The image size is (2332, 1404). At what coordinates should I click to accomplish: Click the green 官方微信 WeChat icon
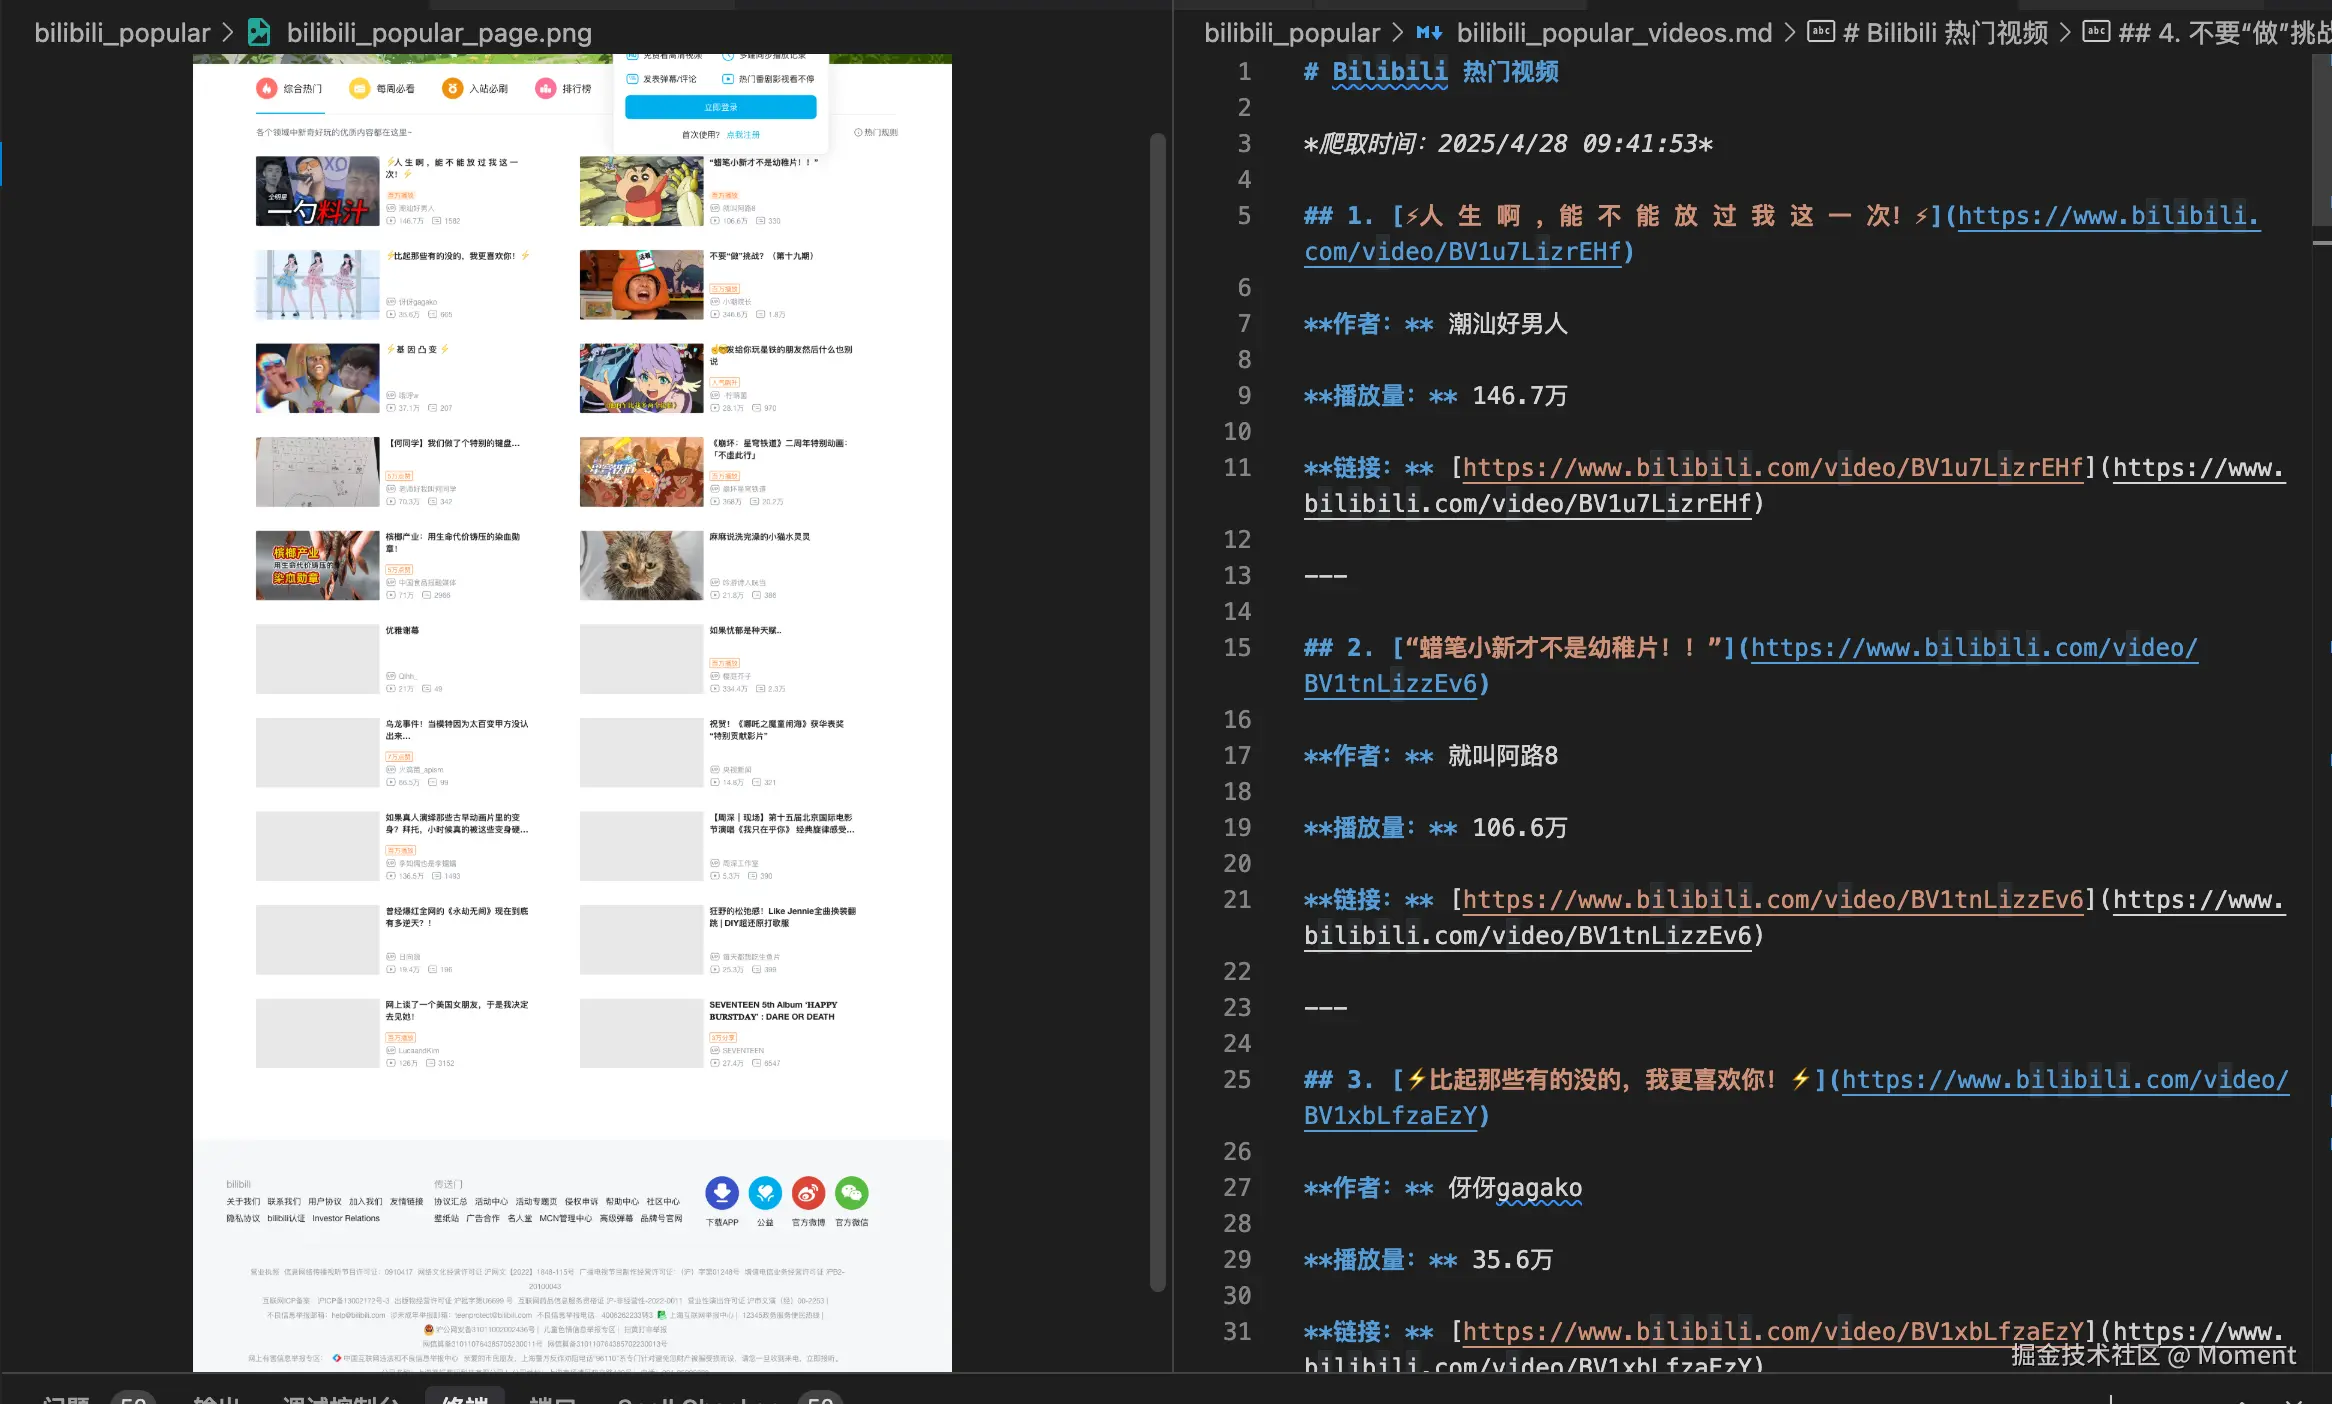tap(852, 1192)
